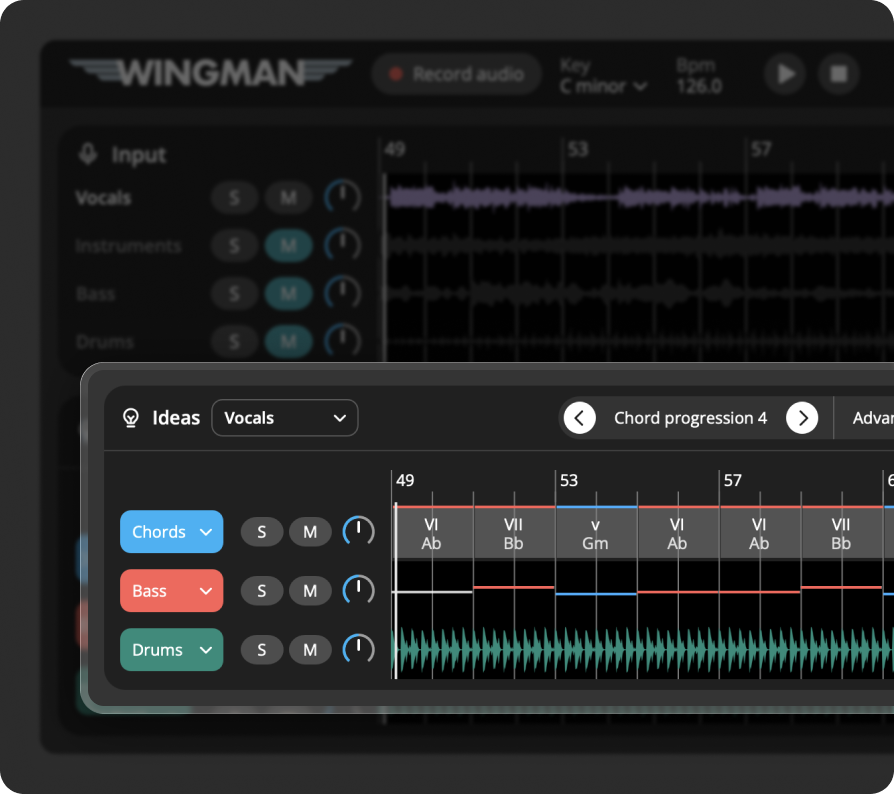
Task: Click the Input microphone icon
Action: pyautogui.click(x=88, y=154)
